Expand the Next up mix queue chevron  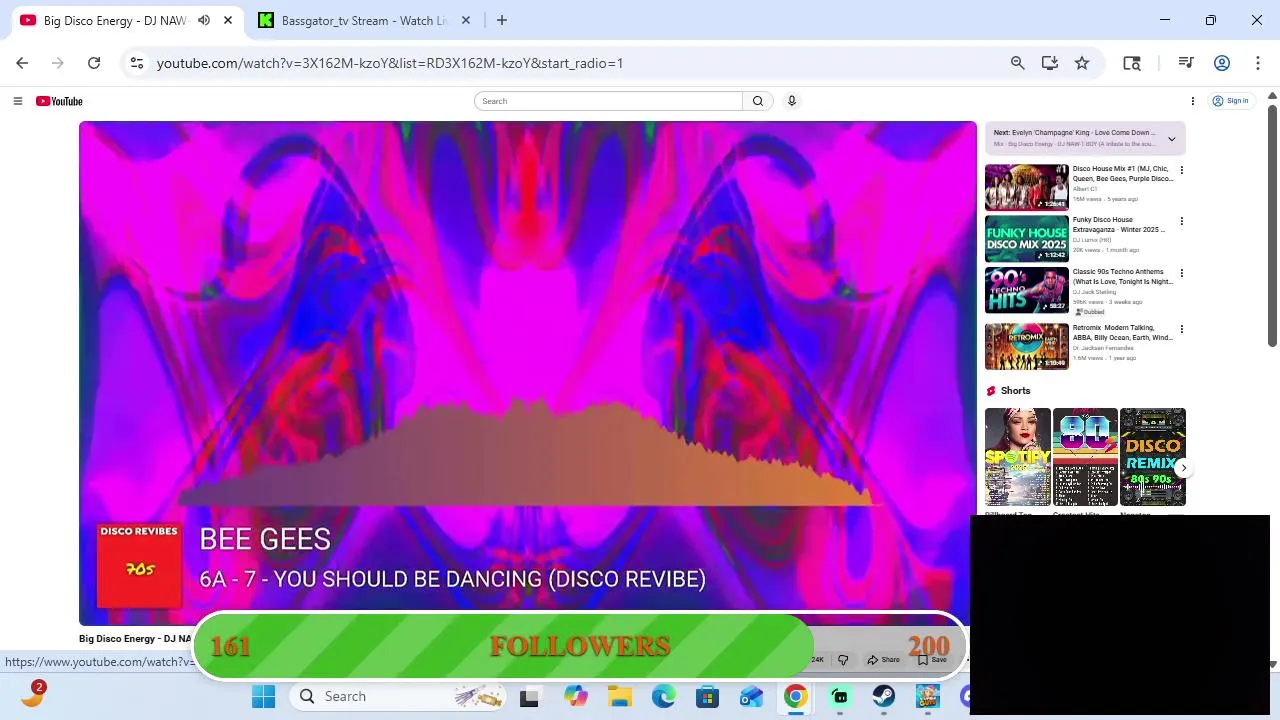point(1171,139)
